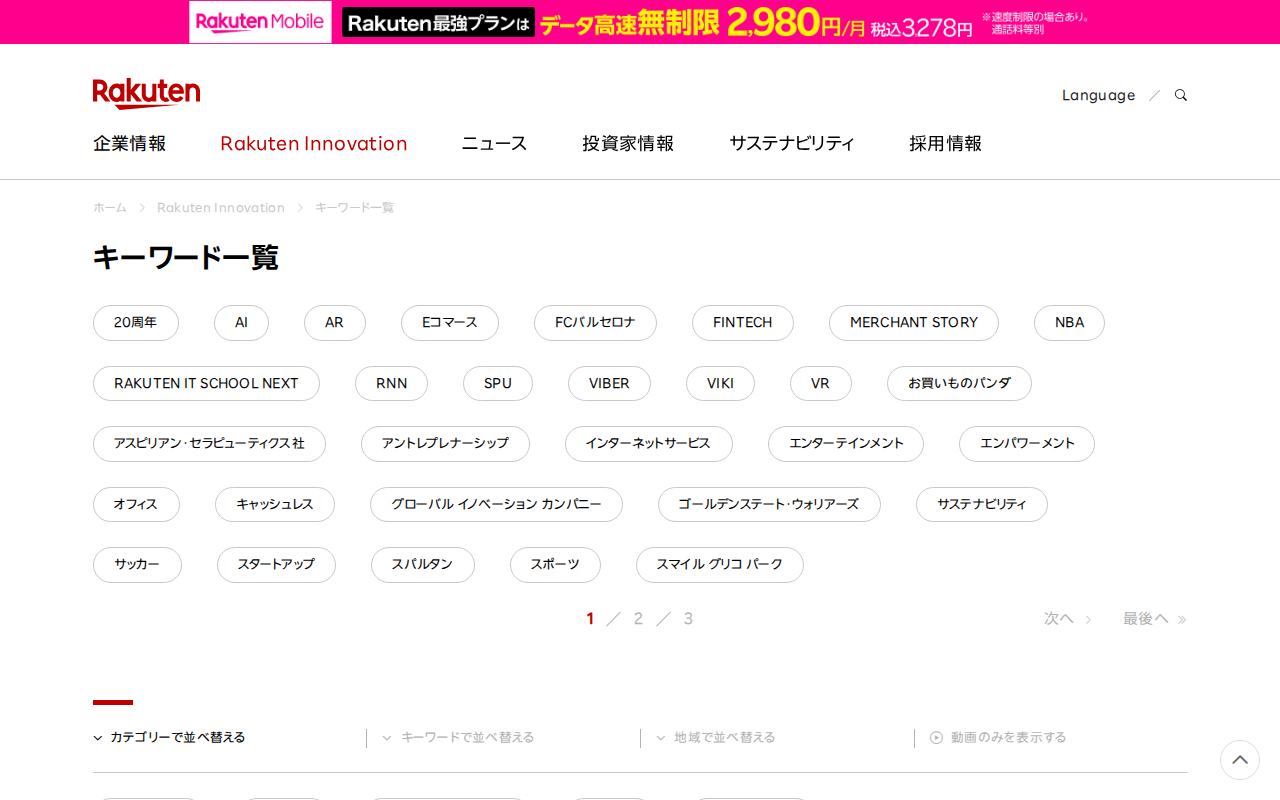Open the ニュース menu
1280x800 pixels.
tap(494, 143)
